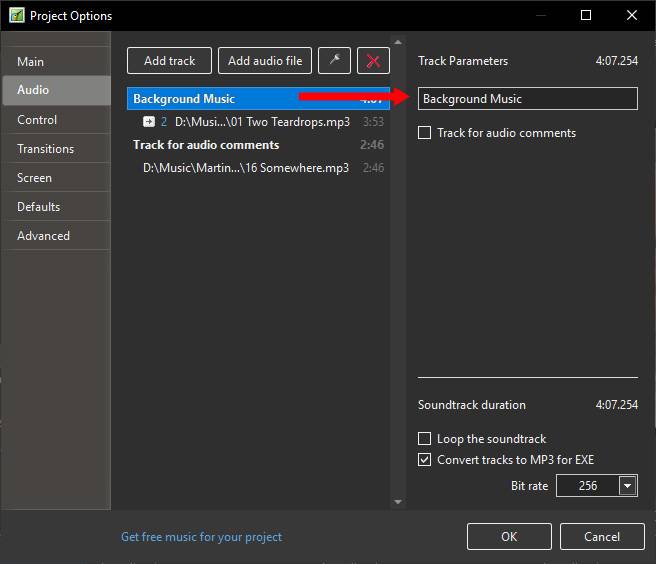Enable Track for audio comments checkbox
This screenshot has height=564, width=656.
(424, 133)
